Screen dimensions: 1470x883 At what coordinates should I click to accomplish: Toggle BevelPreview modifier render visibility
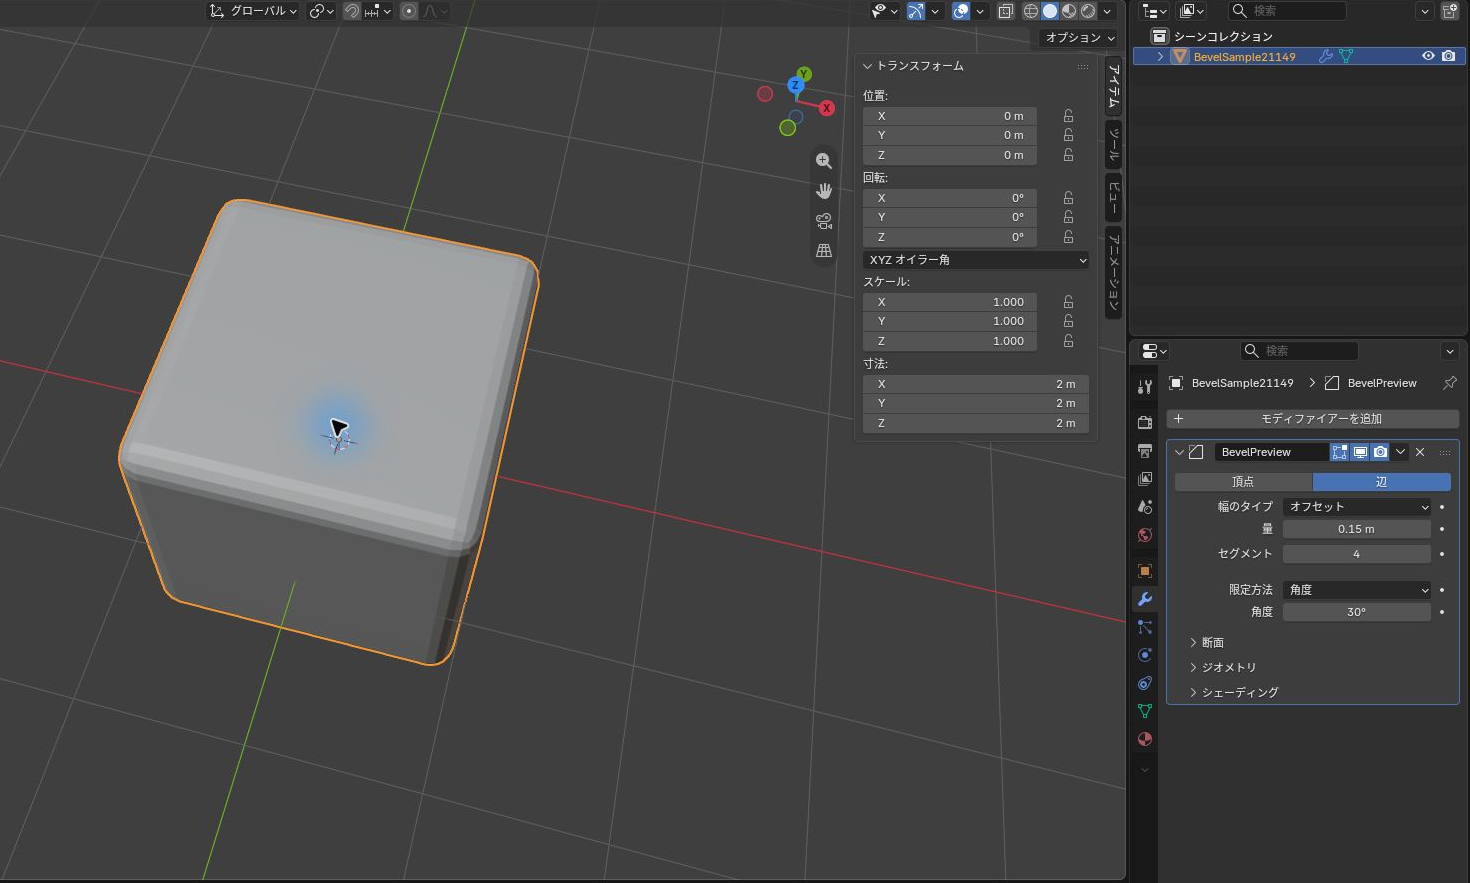[1380, 452]
